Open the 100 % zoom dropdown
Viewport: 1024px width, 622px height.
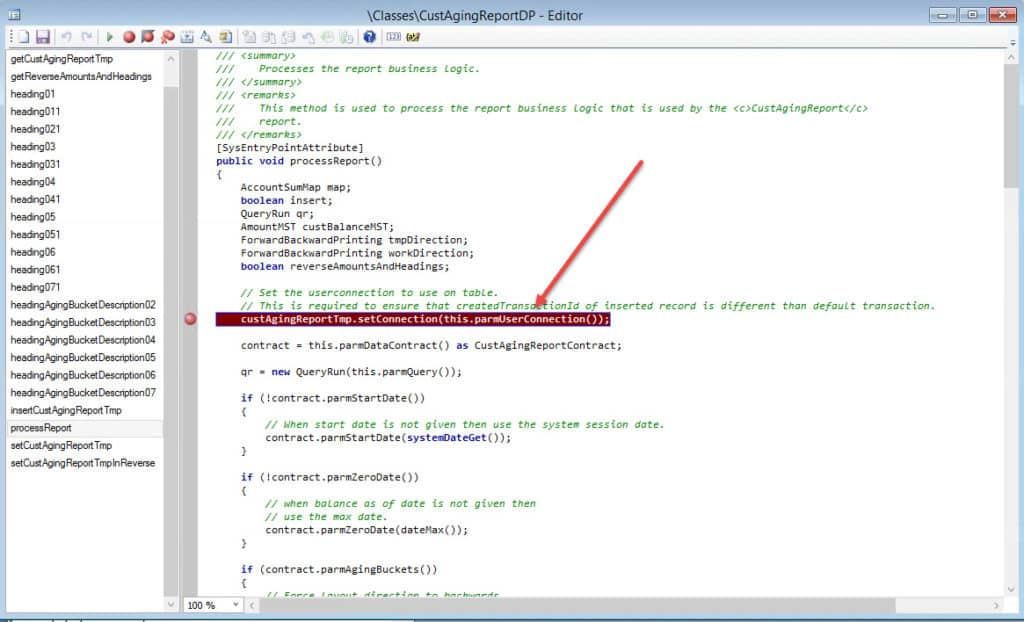point(236,605)
